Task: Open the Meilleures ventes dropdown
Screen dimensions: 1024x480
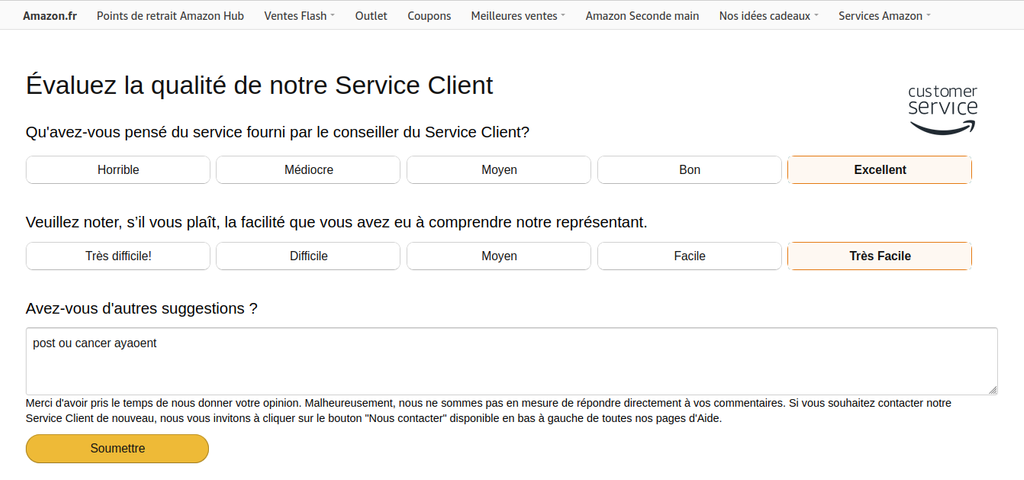Action: click(x=518, y=16)
